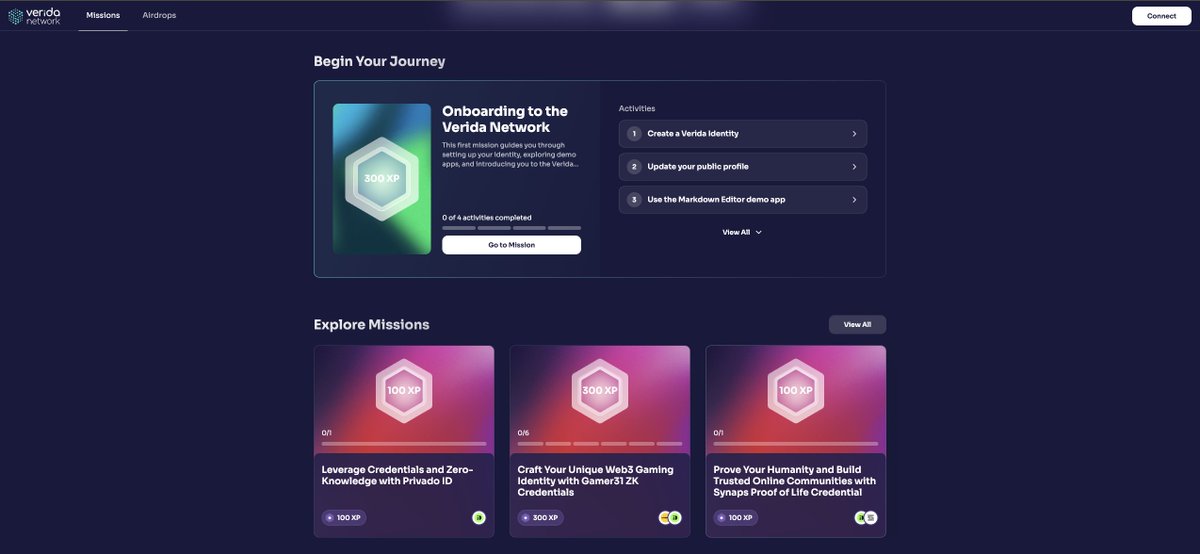Click the 0 of 4 activities completed text
Viewport: 1200px width, 554px height.
pyautogui.click(x=487, y=217)
